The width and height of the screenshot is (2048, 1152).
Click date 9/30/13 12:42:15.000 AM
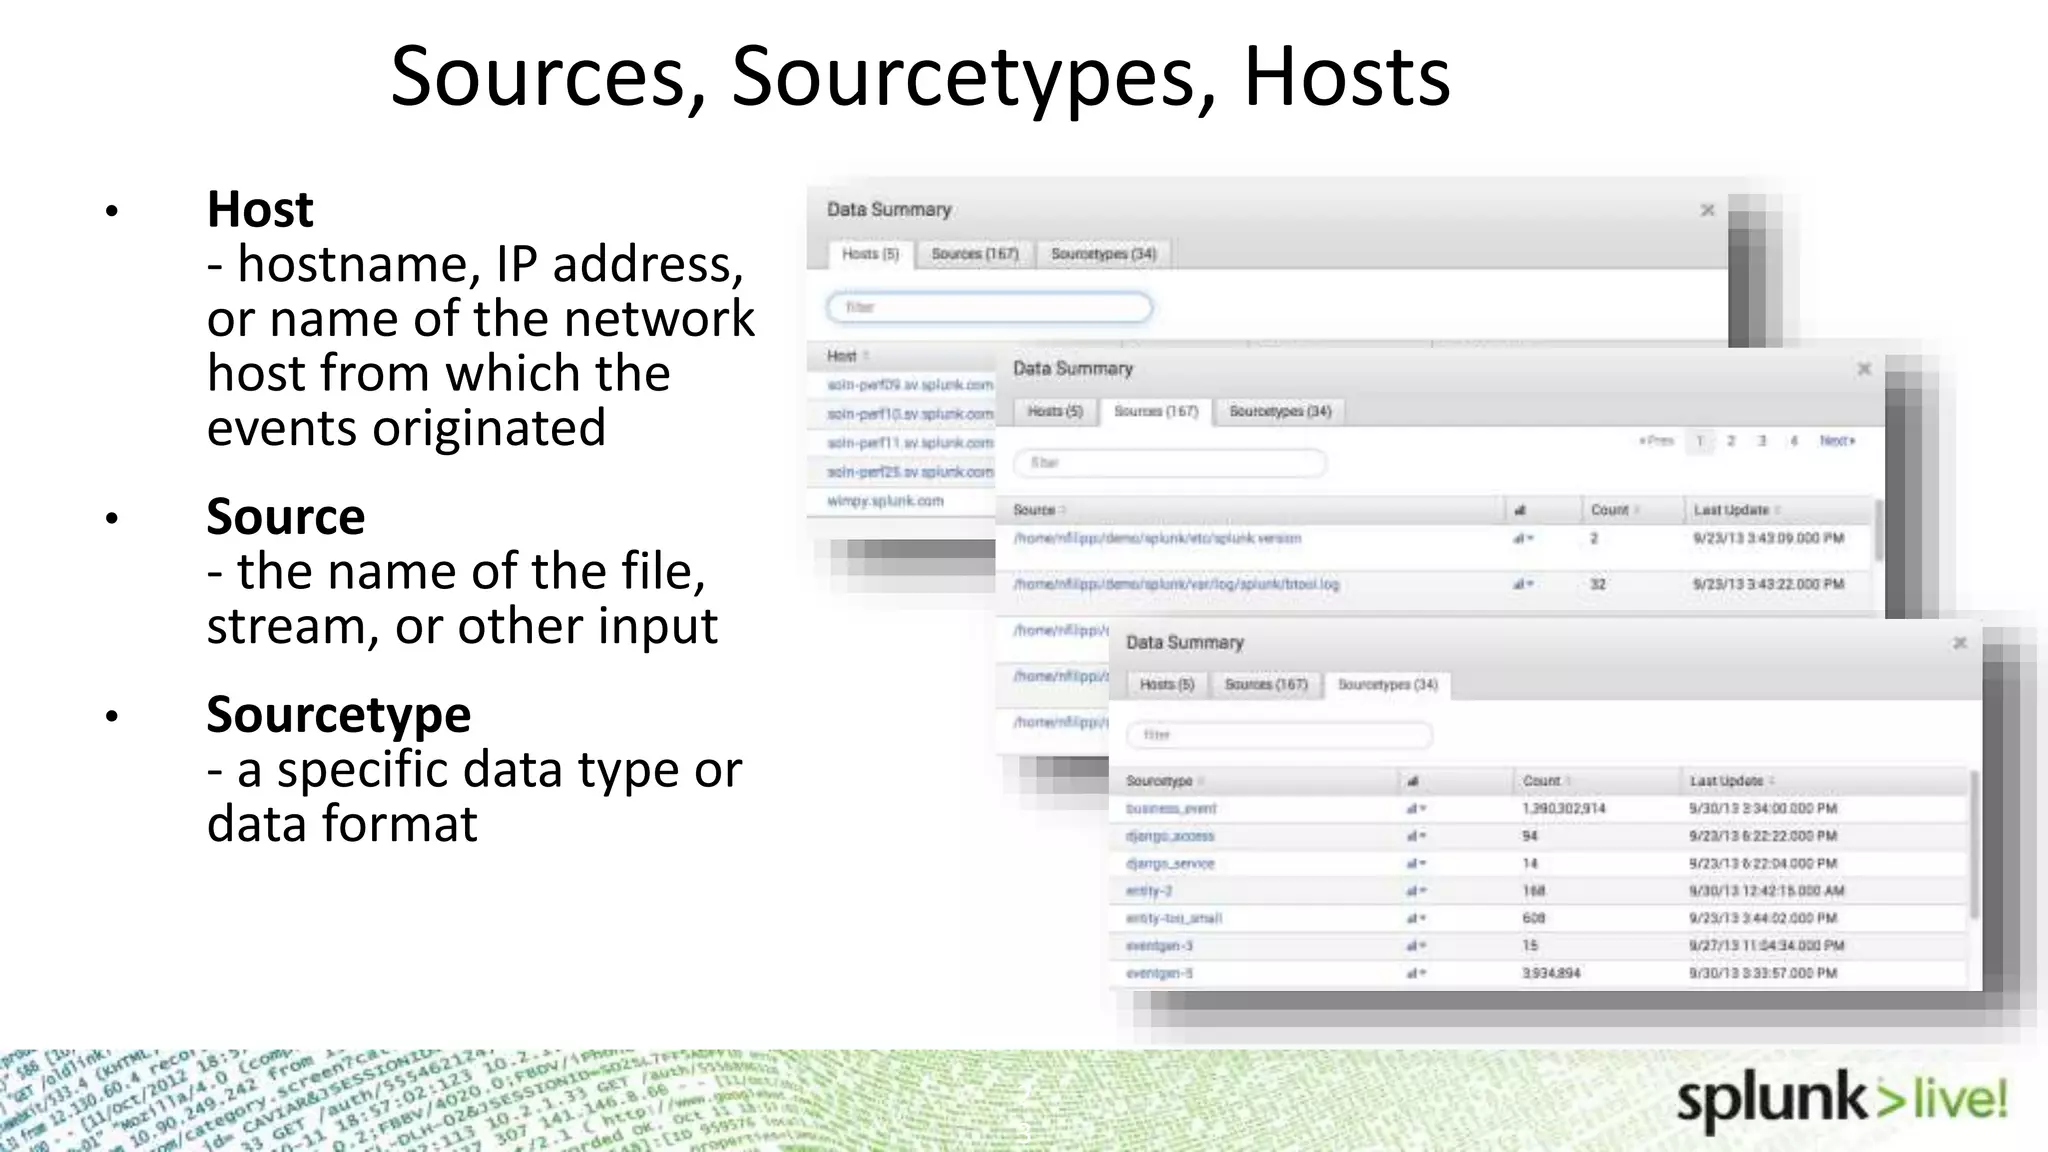pos(1767,891)
